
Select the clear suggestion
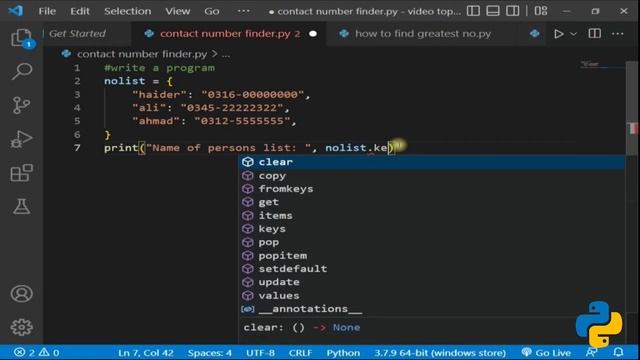tap(432, 162)
